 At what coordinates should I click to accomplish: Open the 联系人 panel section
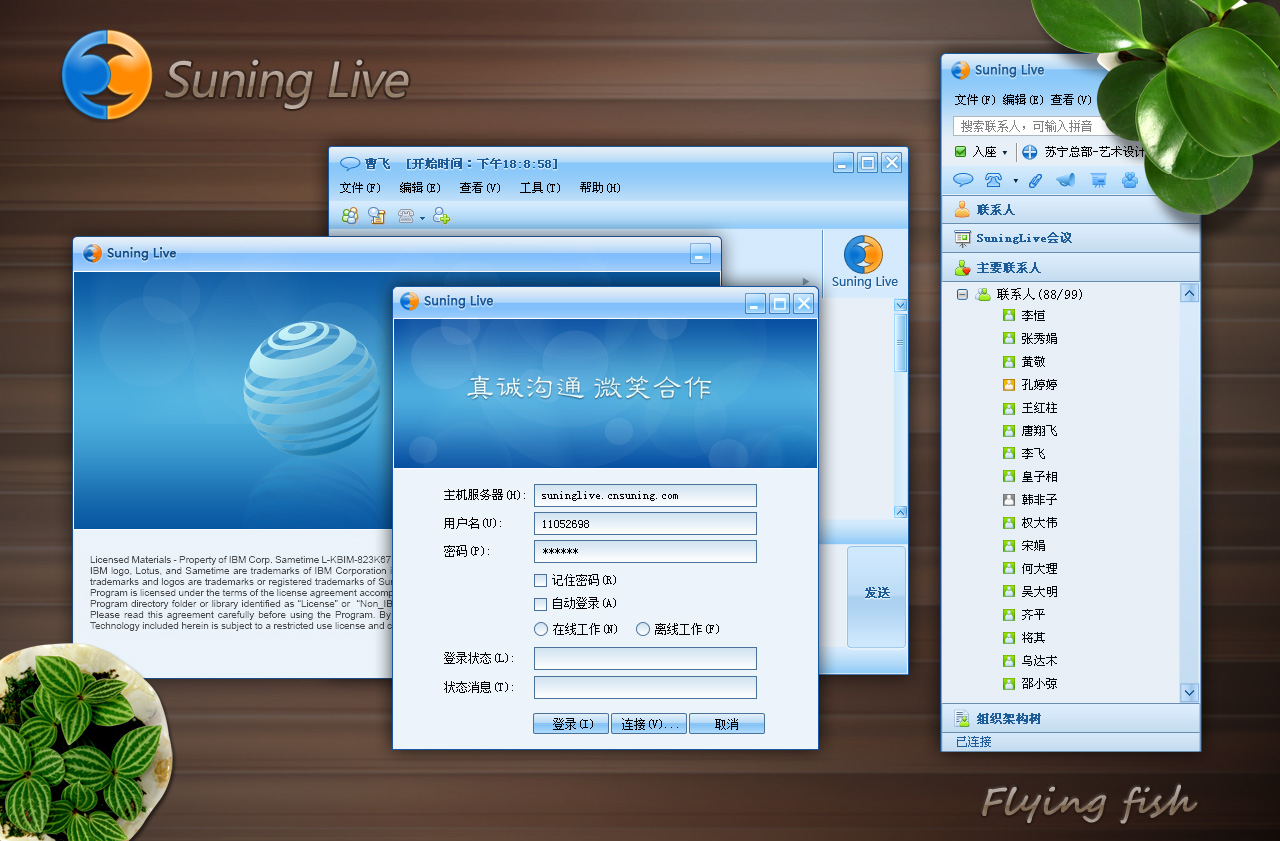pyautogui.click(x=1070, y=210)
